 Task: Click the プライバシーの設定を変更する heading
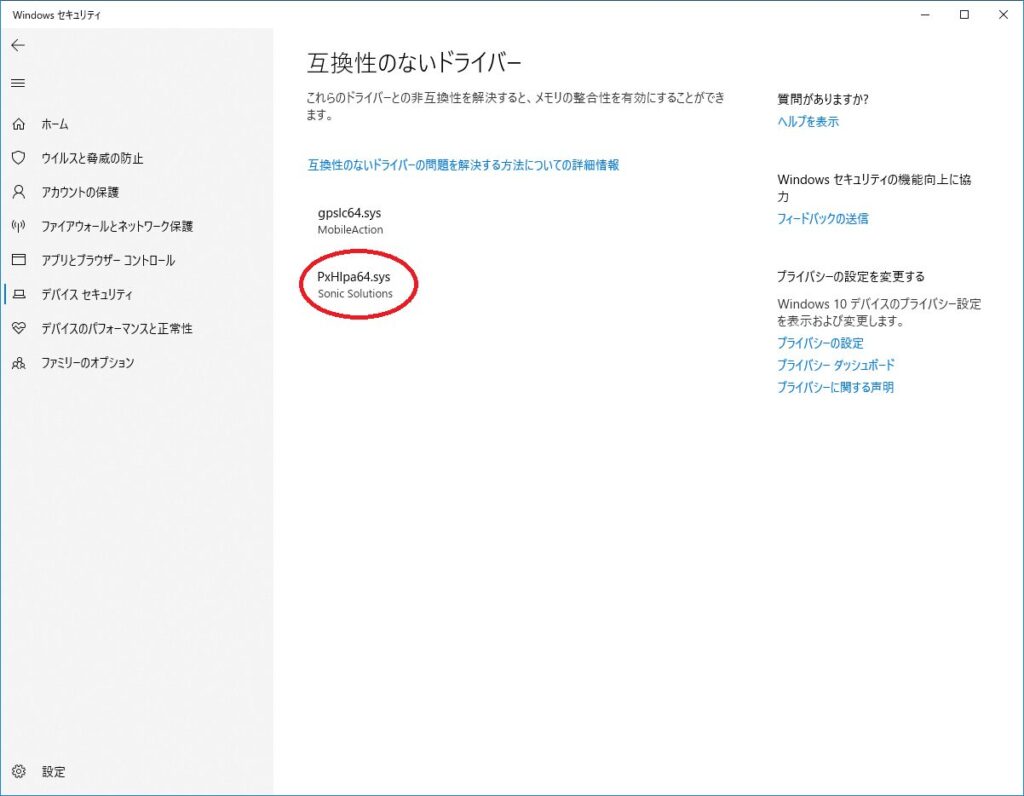click(x=851, y=277)
